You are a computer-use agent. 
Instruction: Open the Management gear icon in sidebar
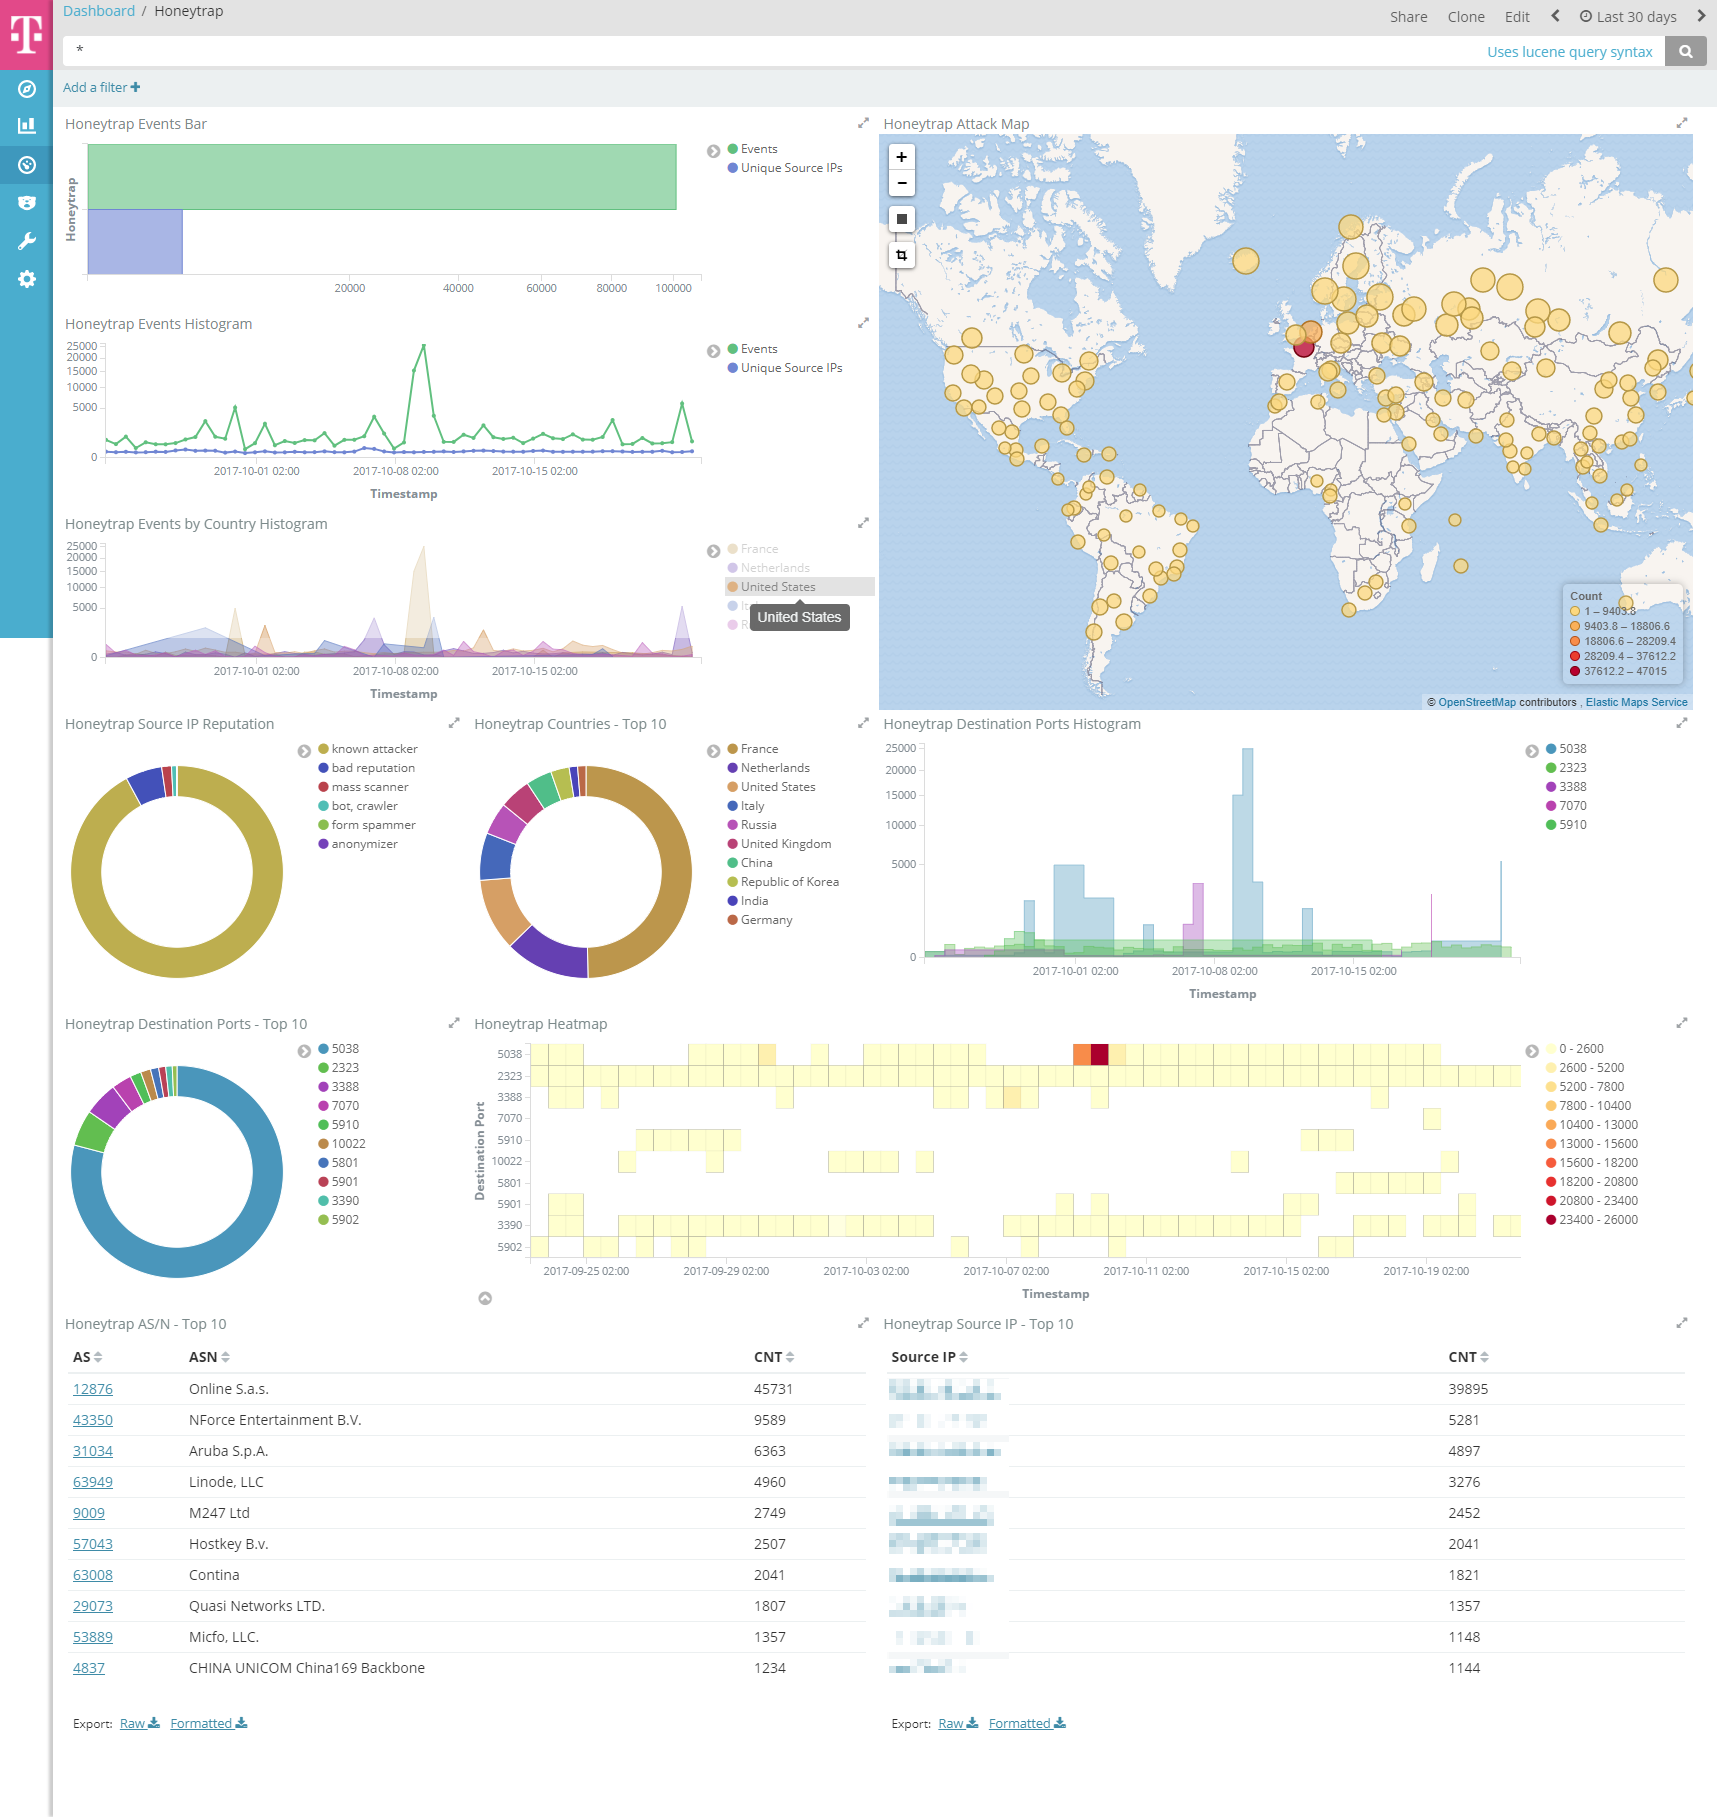(27, 279)
